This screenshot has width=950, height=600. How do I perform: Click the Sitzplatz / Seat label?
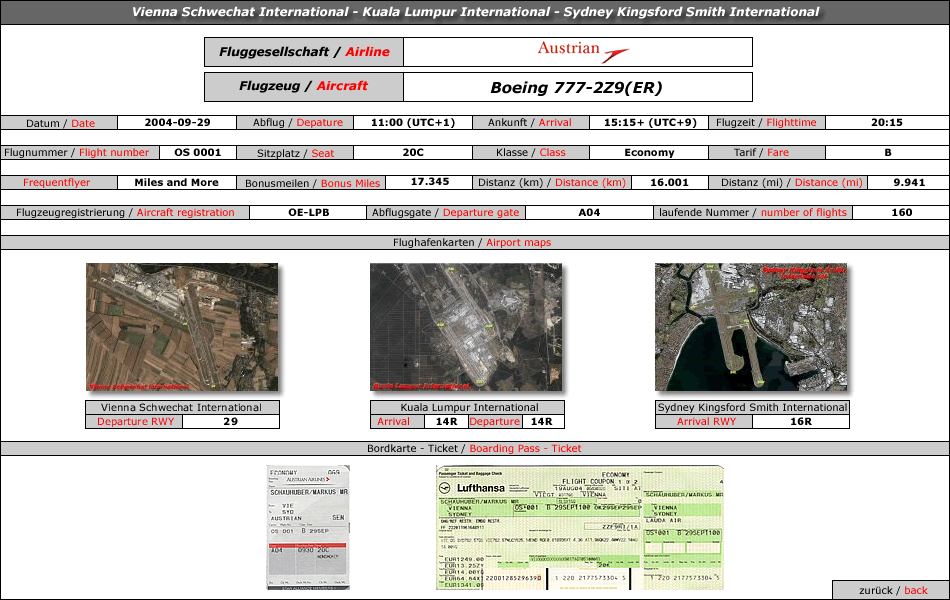(295, 153)
